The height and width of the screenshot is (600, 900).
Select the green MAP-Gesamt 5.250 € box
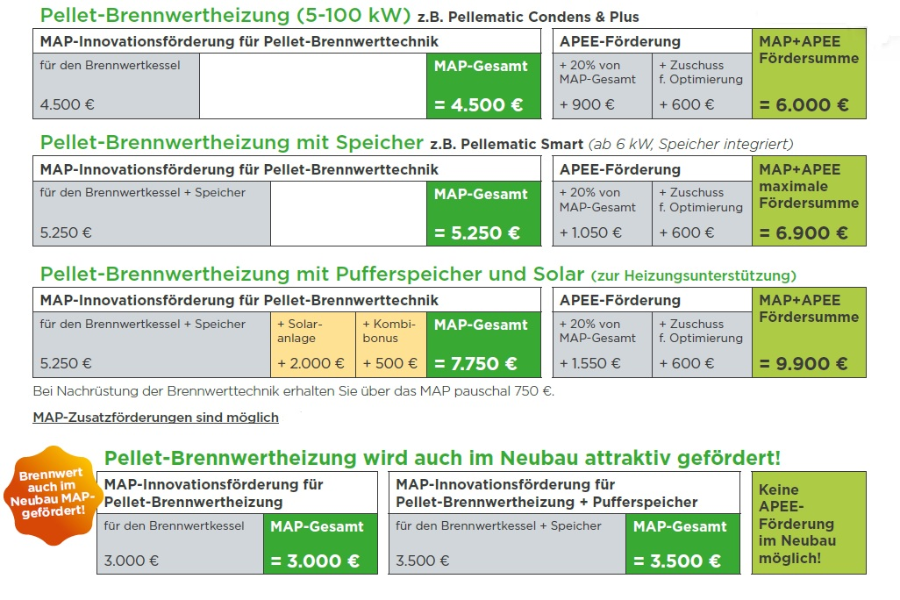tap(483, 213)
